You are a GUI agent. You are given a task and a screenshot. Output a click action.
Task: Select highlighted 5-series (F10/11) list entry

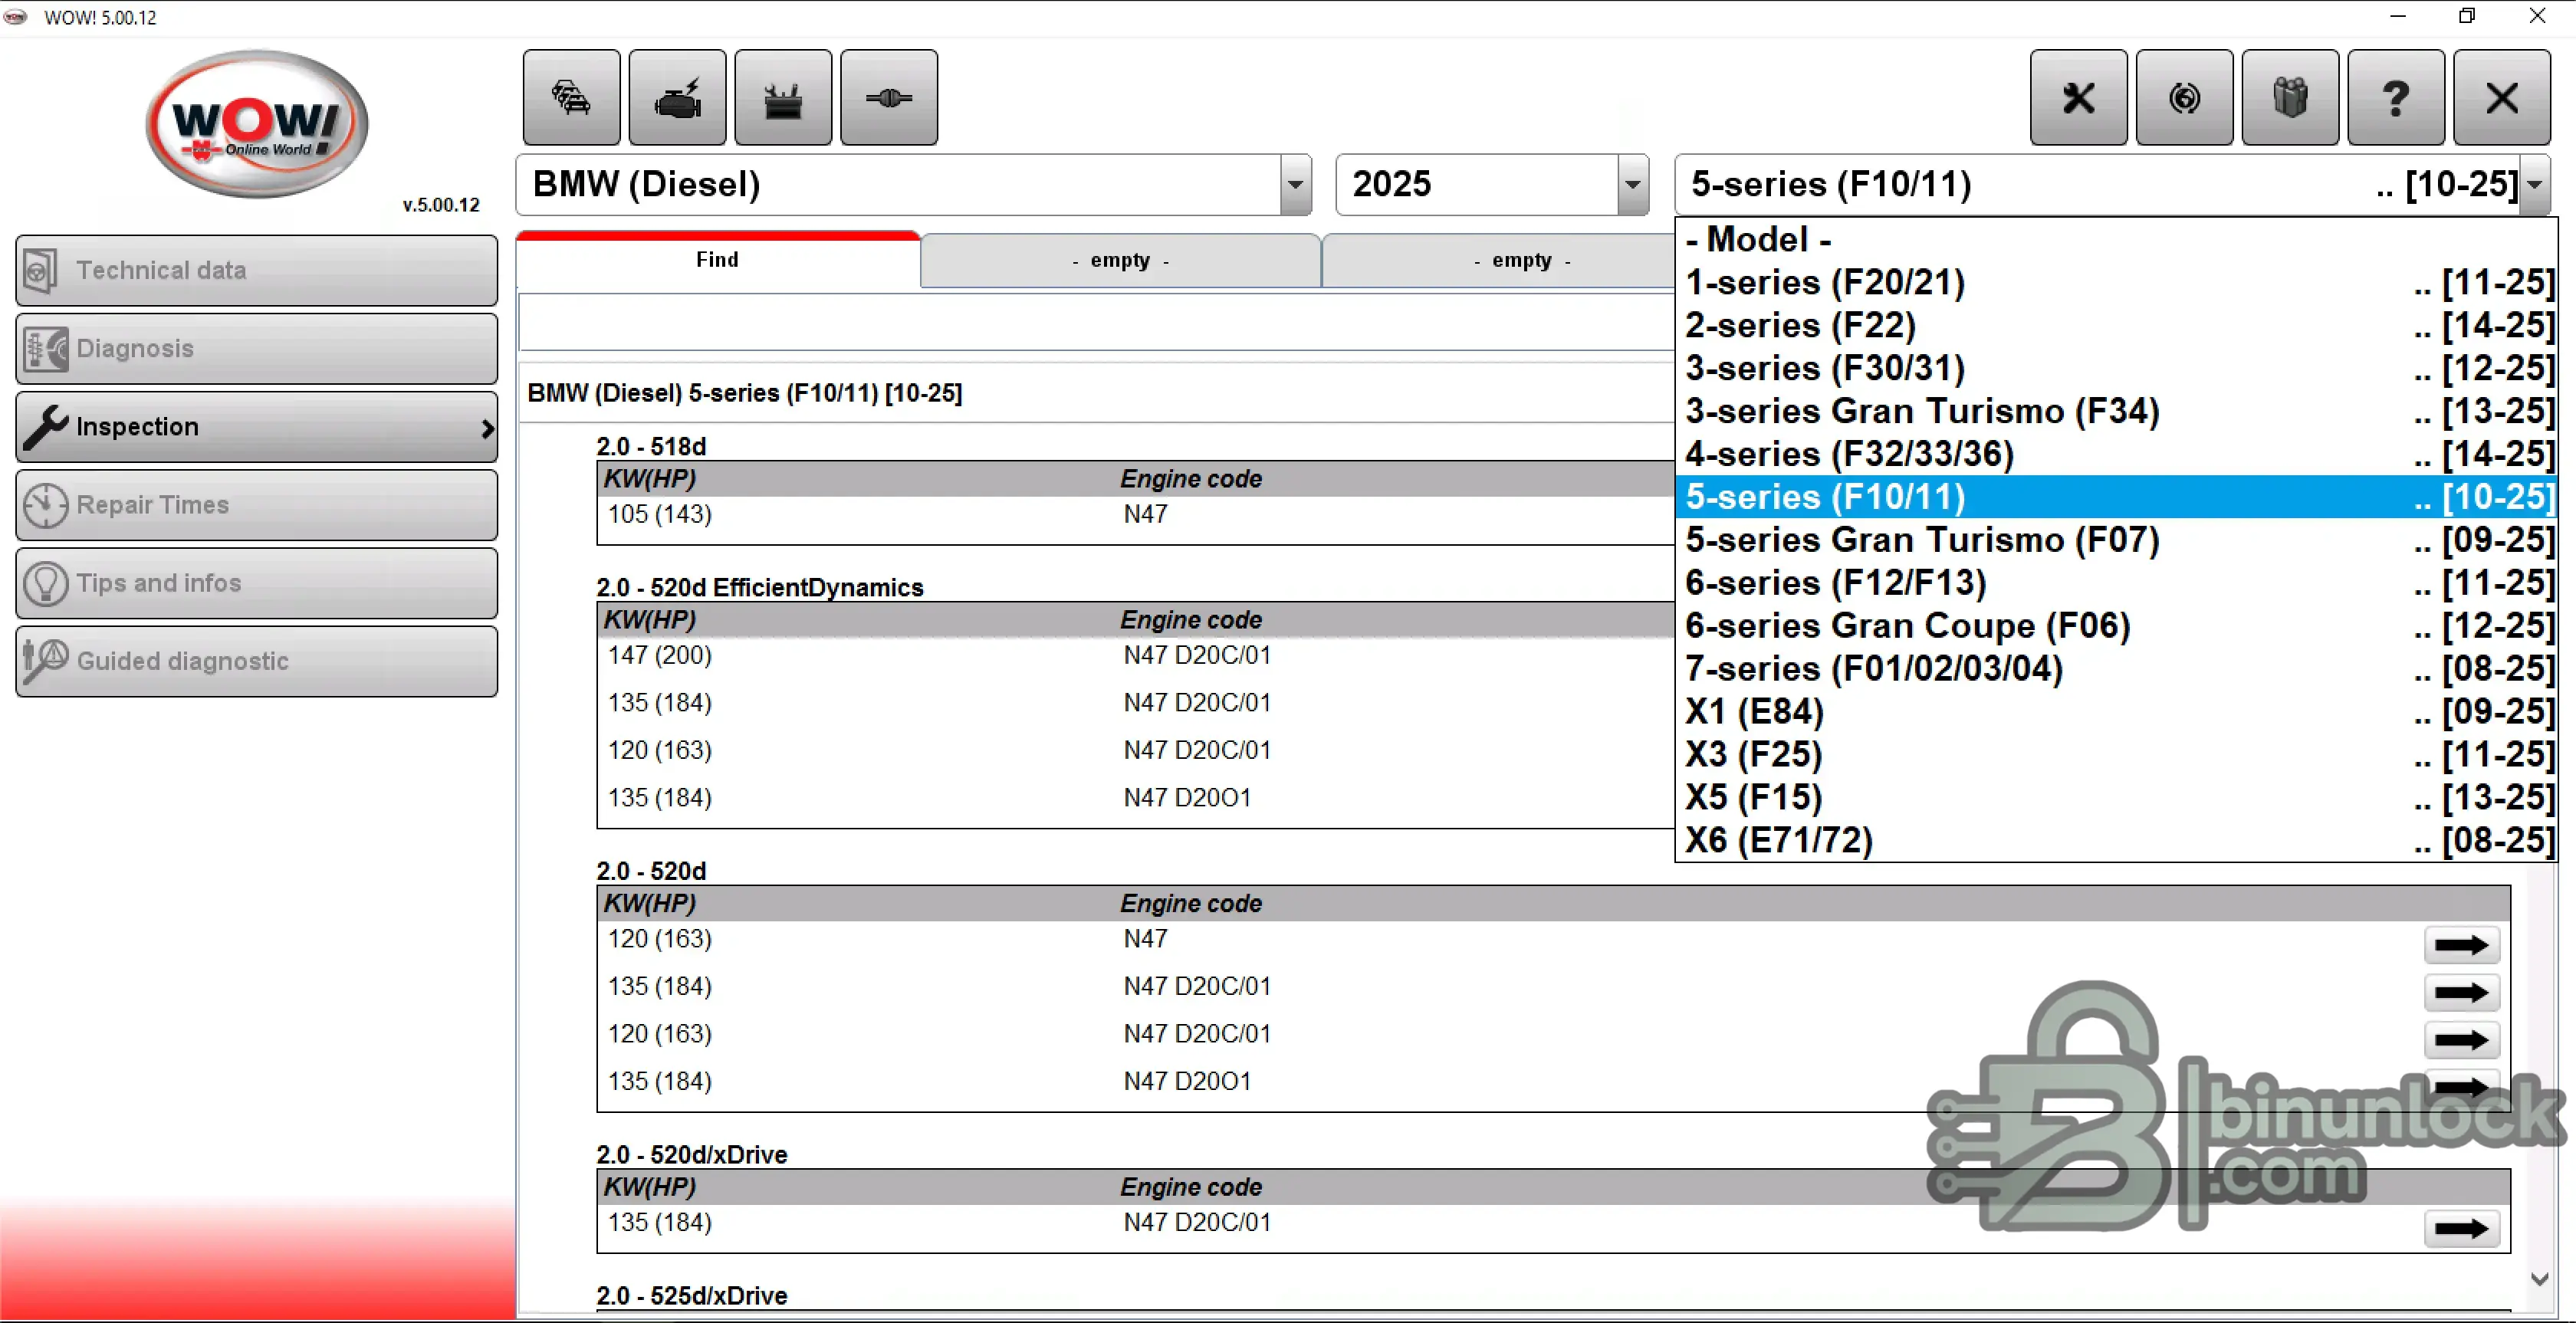2116,497
